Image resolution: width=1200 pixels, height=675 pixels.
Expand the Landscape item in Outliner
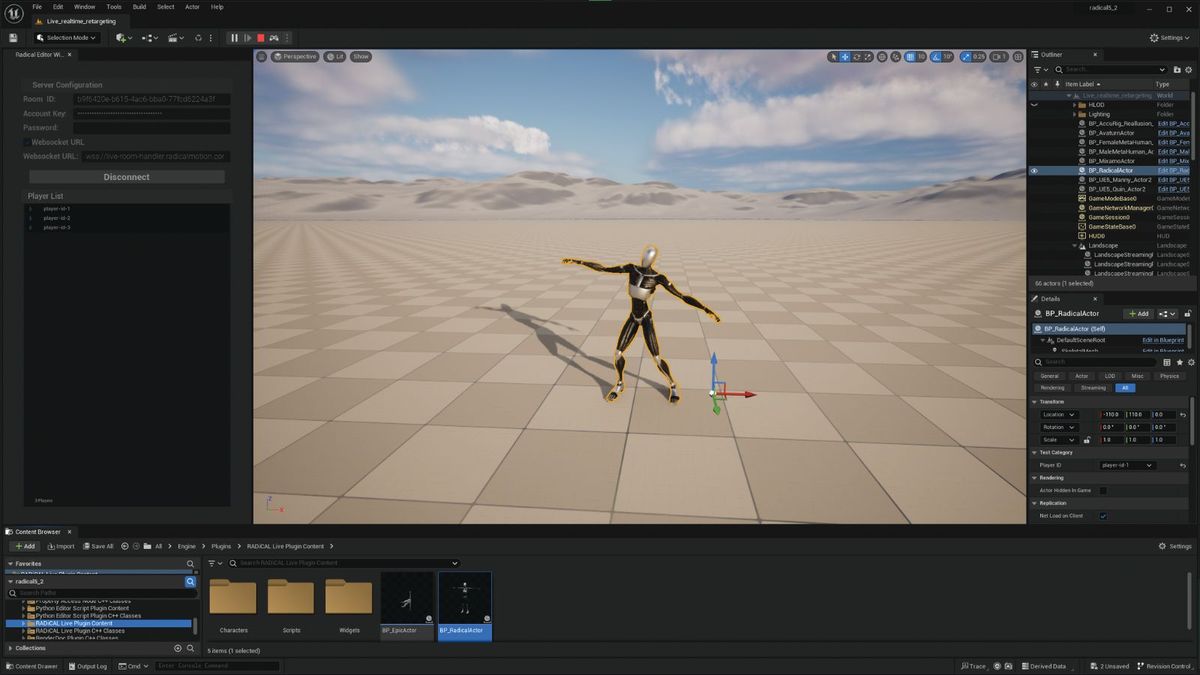[x=1075, y=245]
